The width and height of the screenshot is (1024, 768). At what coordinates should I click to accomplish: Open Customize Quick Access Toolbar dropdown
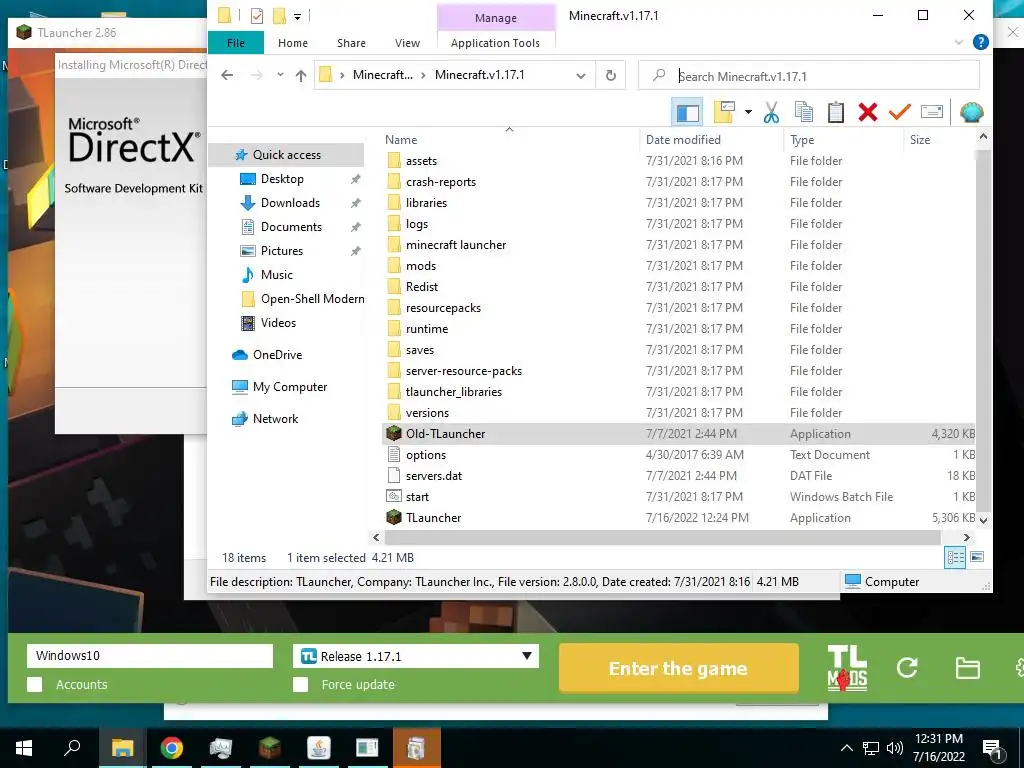pyautogui.click(x=297, y=16)
